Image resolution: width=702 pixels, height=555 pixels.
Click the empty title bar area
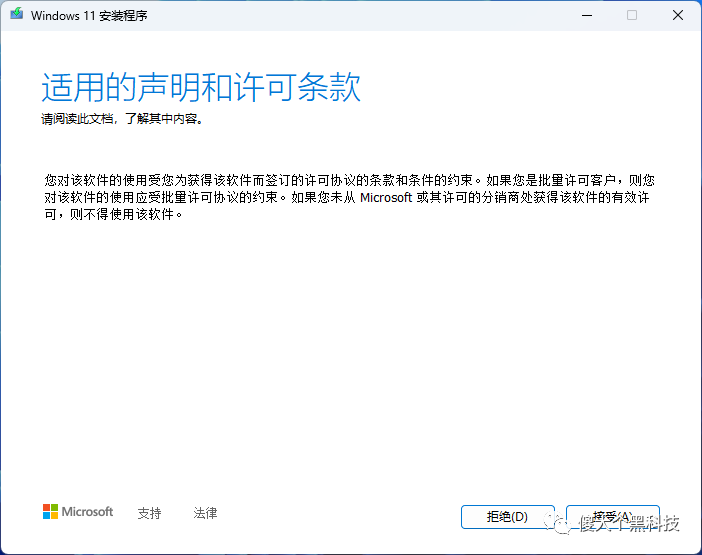[350, 15]
